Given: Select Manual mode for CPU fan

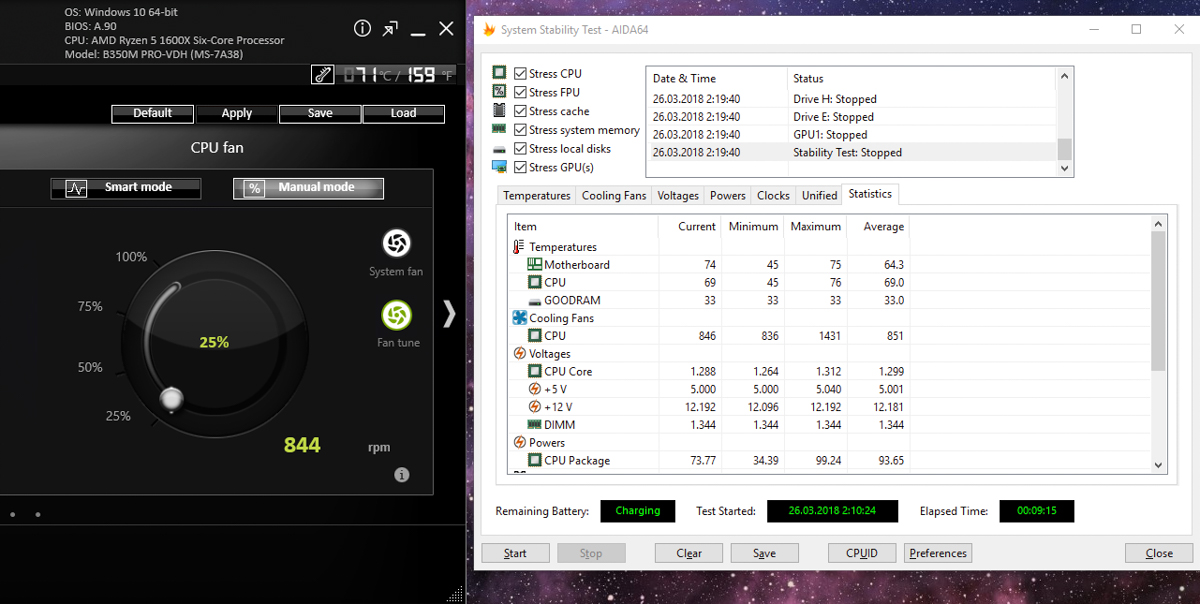Looking at the screenshot, I should (x=308, y=188).
